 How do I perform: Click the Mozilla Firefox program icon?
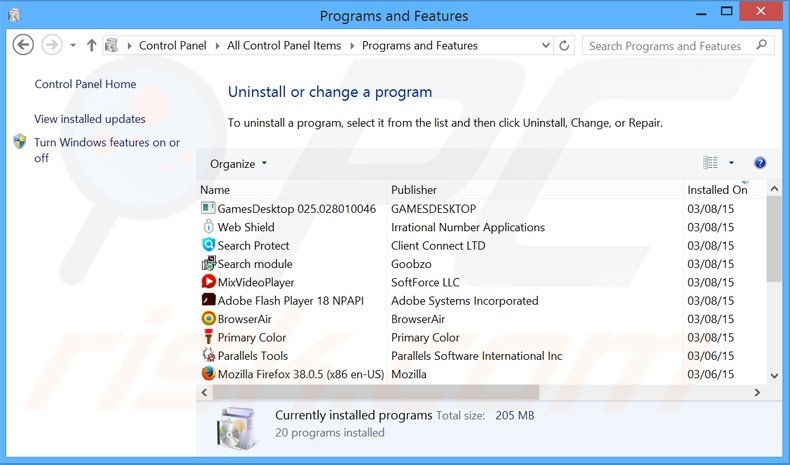pyautogui.click(x=208, y=374)
